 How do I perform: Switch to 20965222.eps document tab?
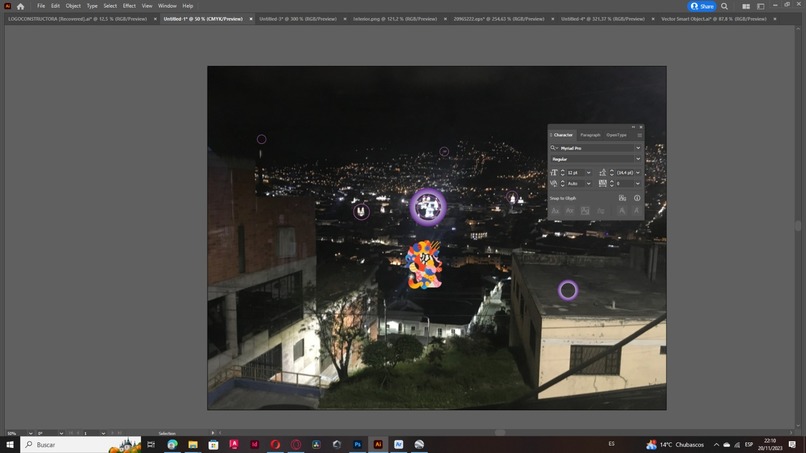pyautogui.click(x=499, y=19)
